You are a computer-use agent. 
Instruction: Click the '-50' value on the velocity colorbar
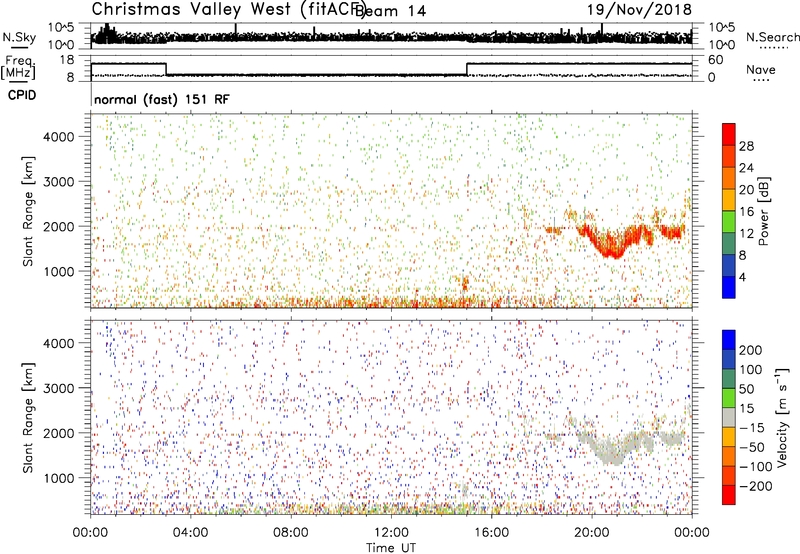(x=752, y=447)
